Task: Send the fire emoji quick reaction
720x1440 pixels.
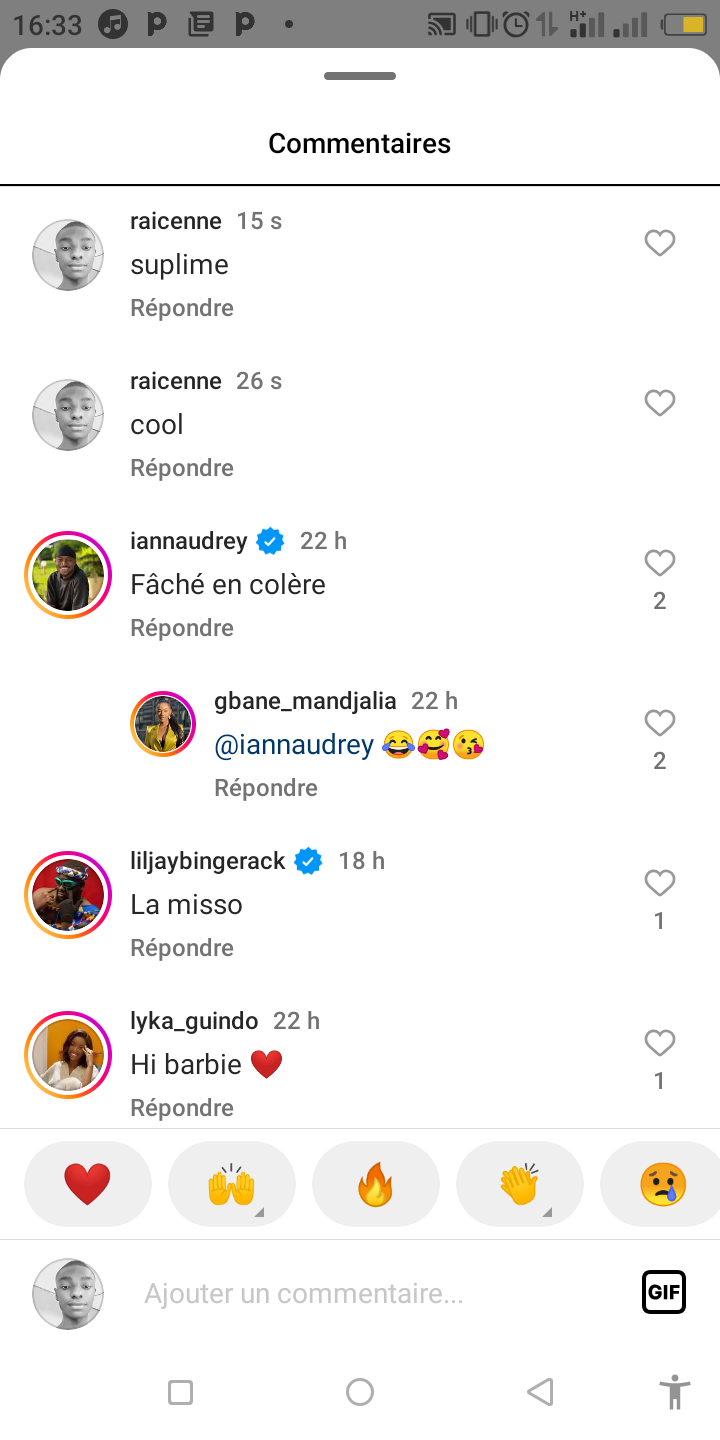Action: [376, 1185]
